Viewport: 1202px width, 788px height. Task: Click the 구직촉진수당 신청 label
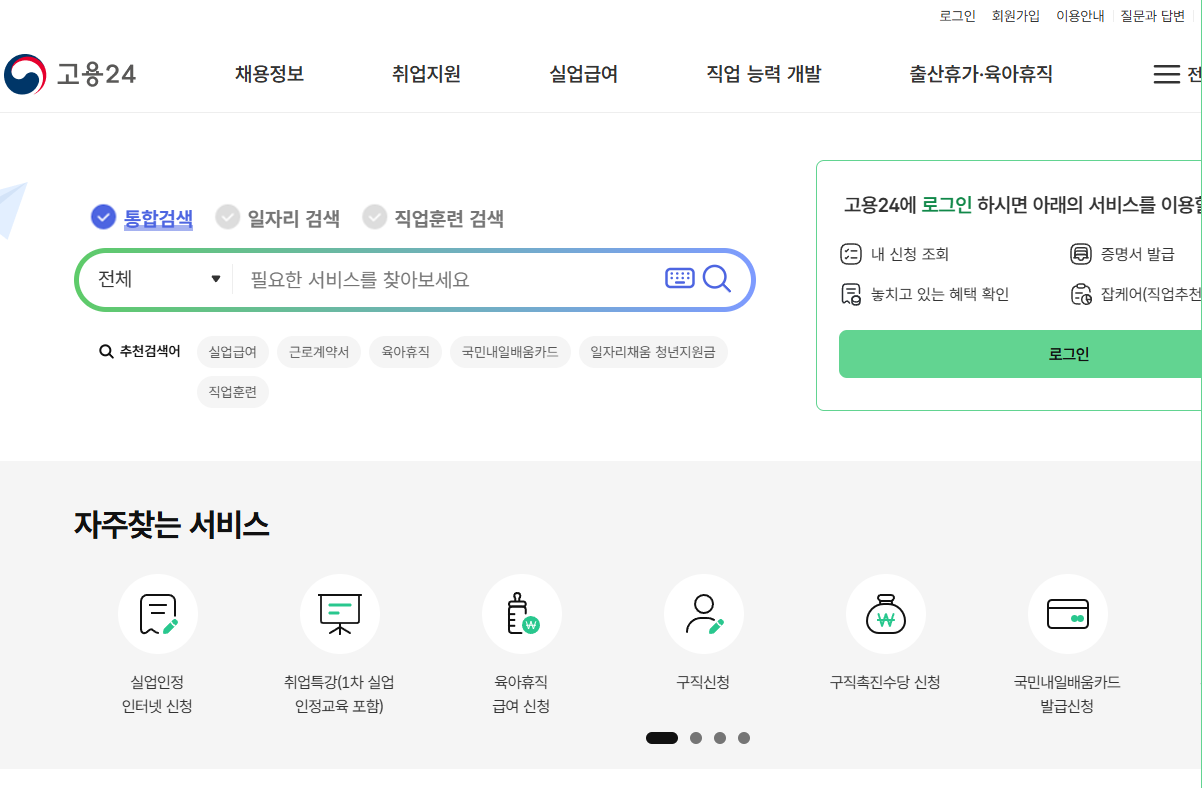coord(885,682)
